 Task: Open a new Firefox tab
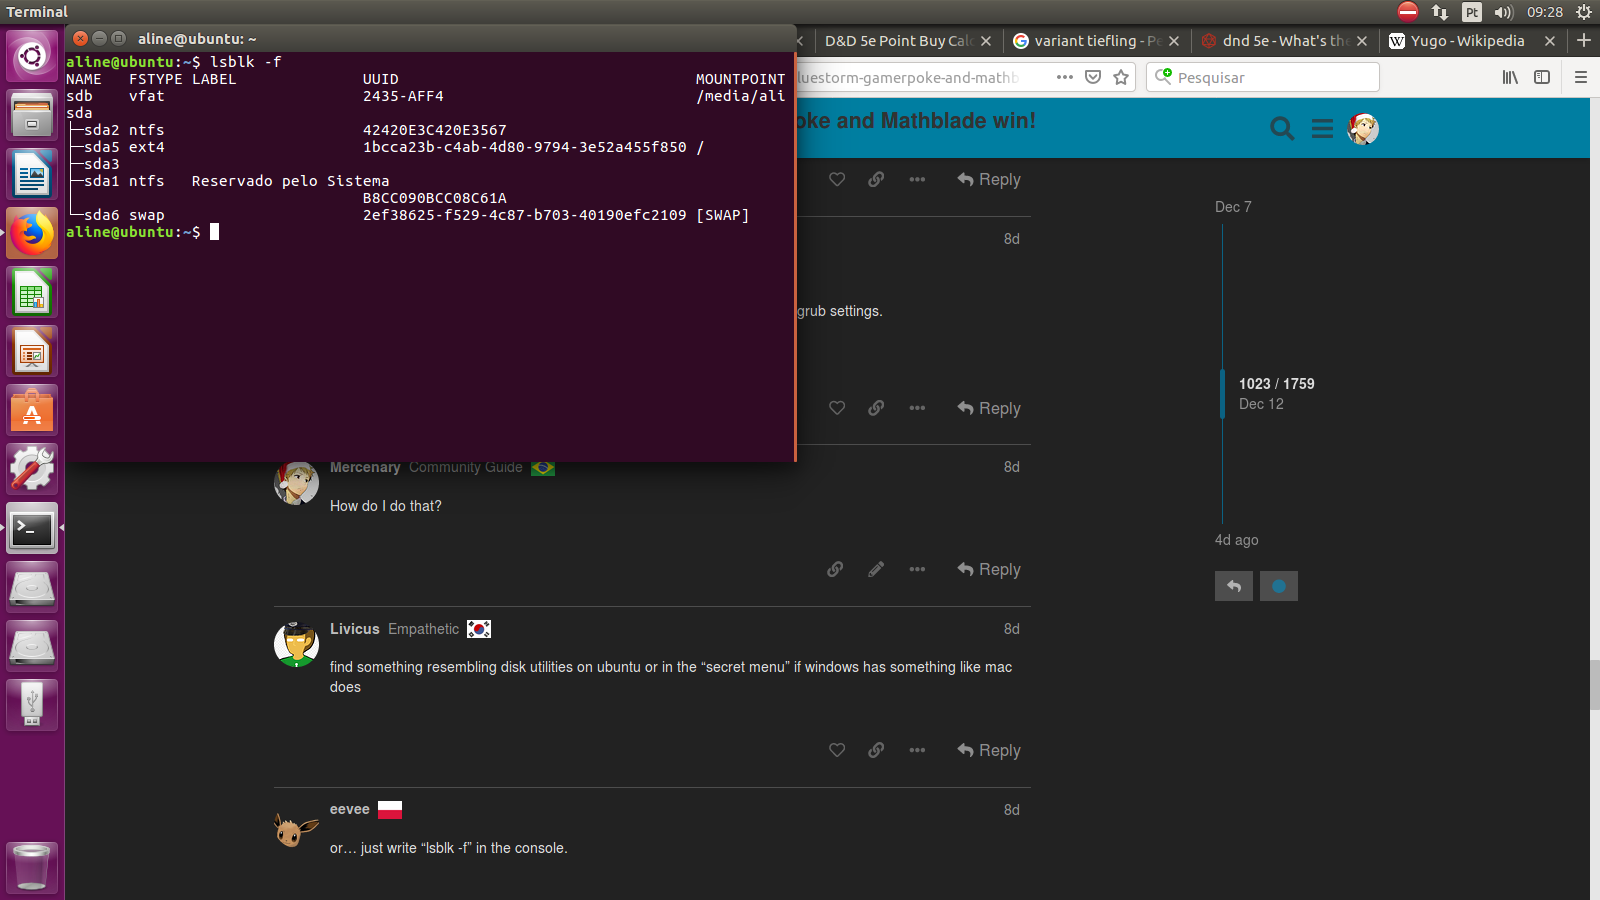click(x=1584, y=40)
